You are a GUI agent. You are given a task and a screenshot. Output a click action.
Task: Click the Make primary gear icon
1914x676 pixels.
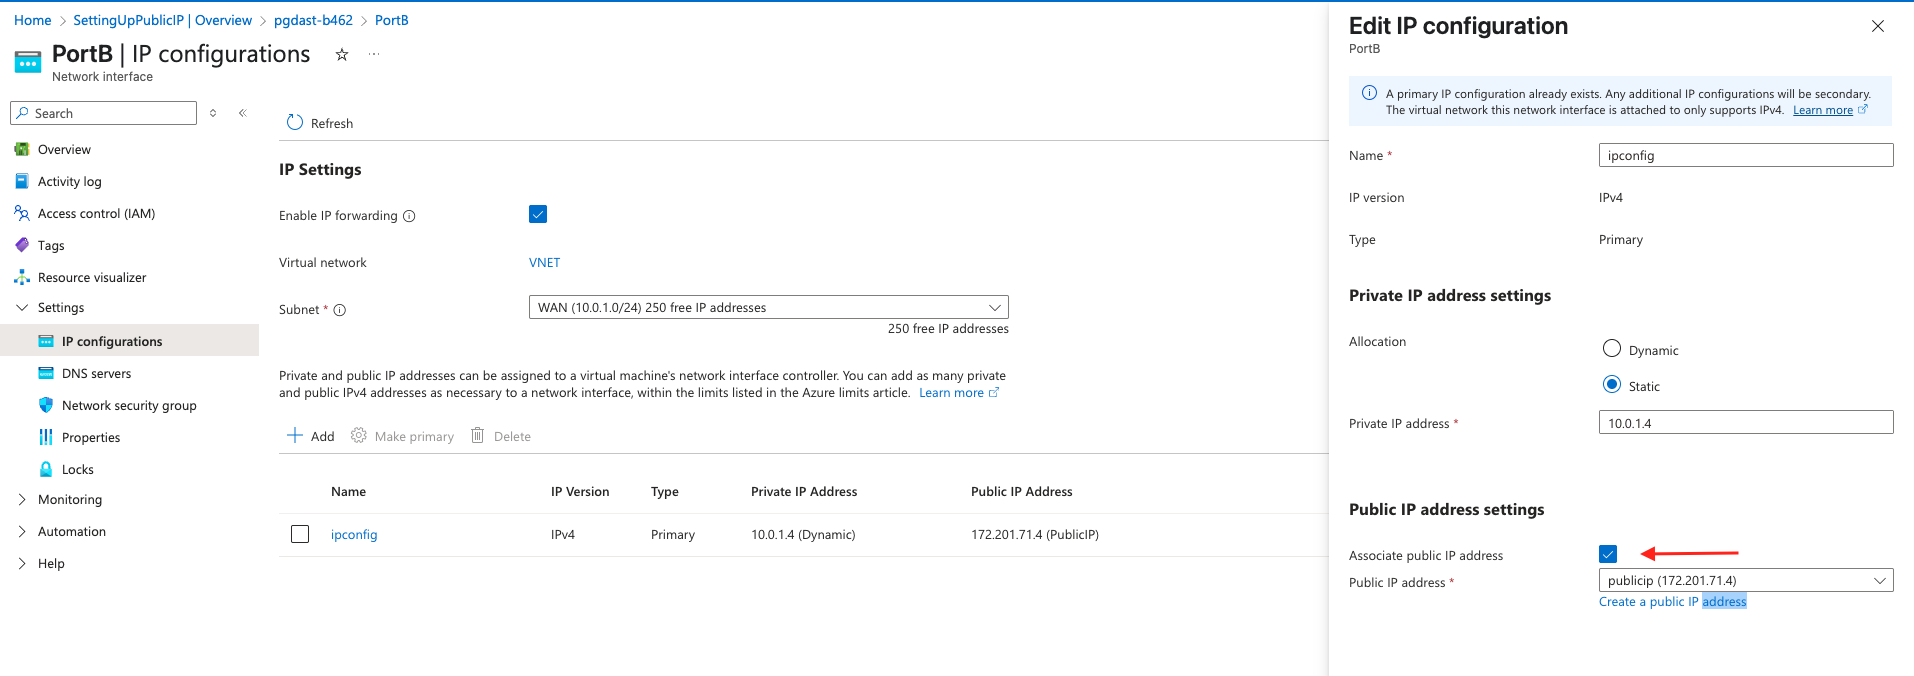359,435
